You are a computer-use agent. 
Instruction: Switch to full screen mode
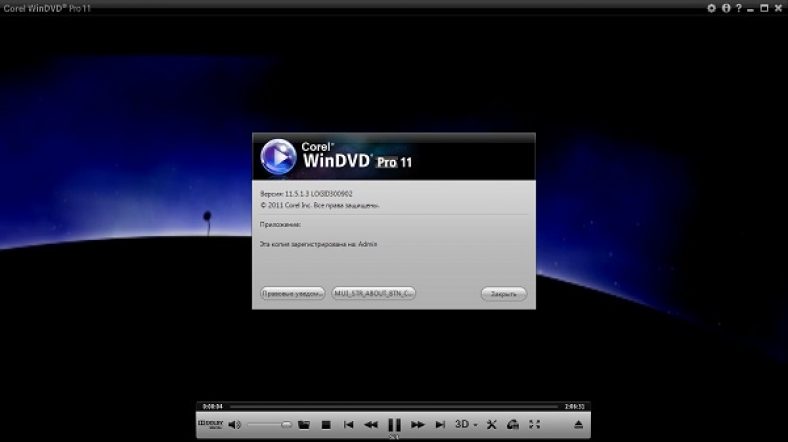click(x=535, y=424)
